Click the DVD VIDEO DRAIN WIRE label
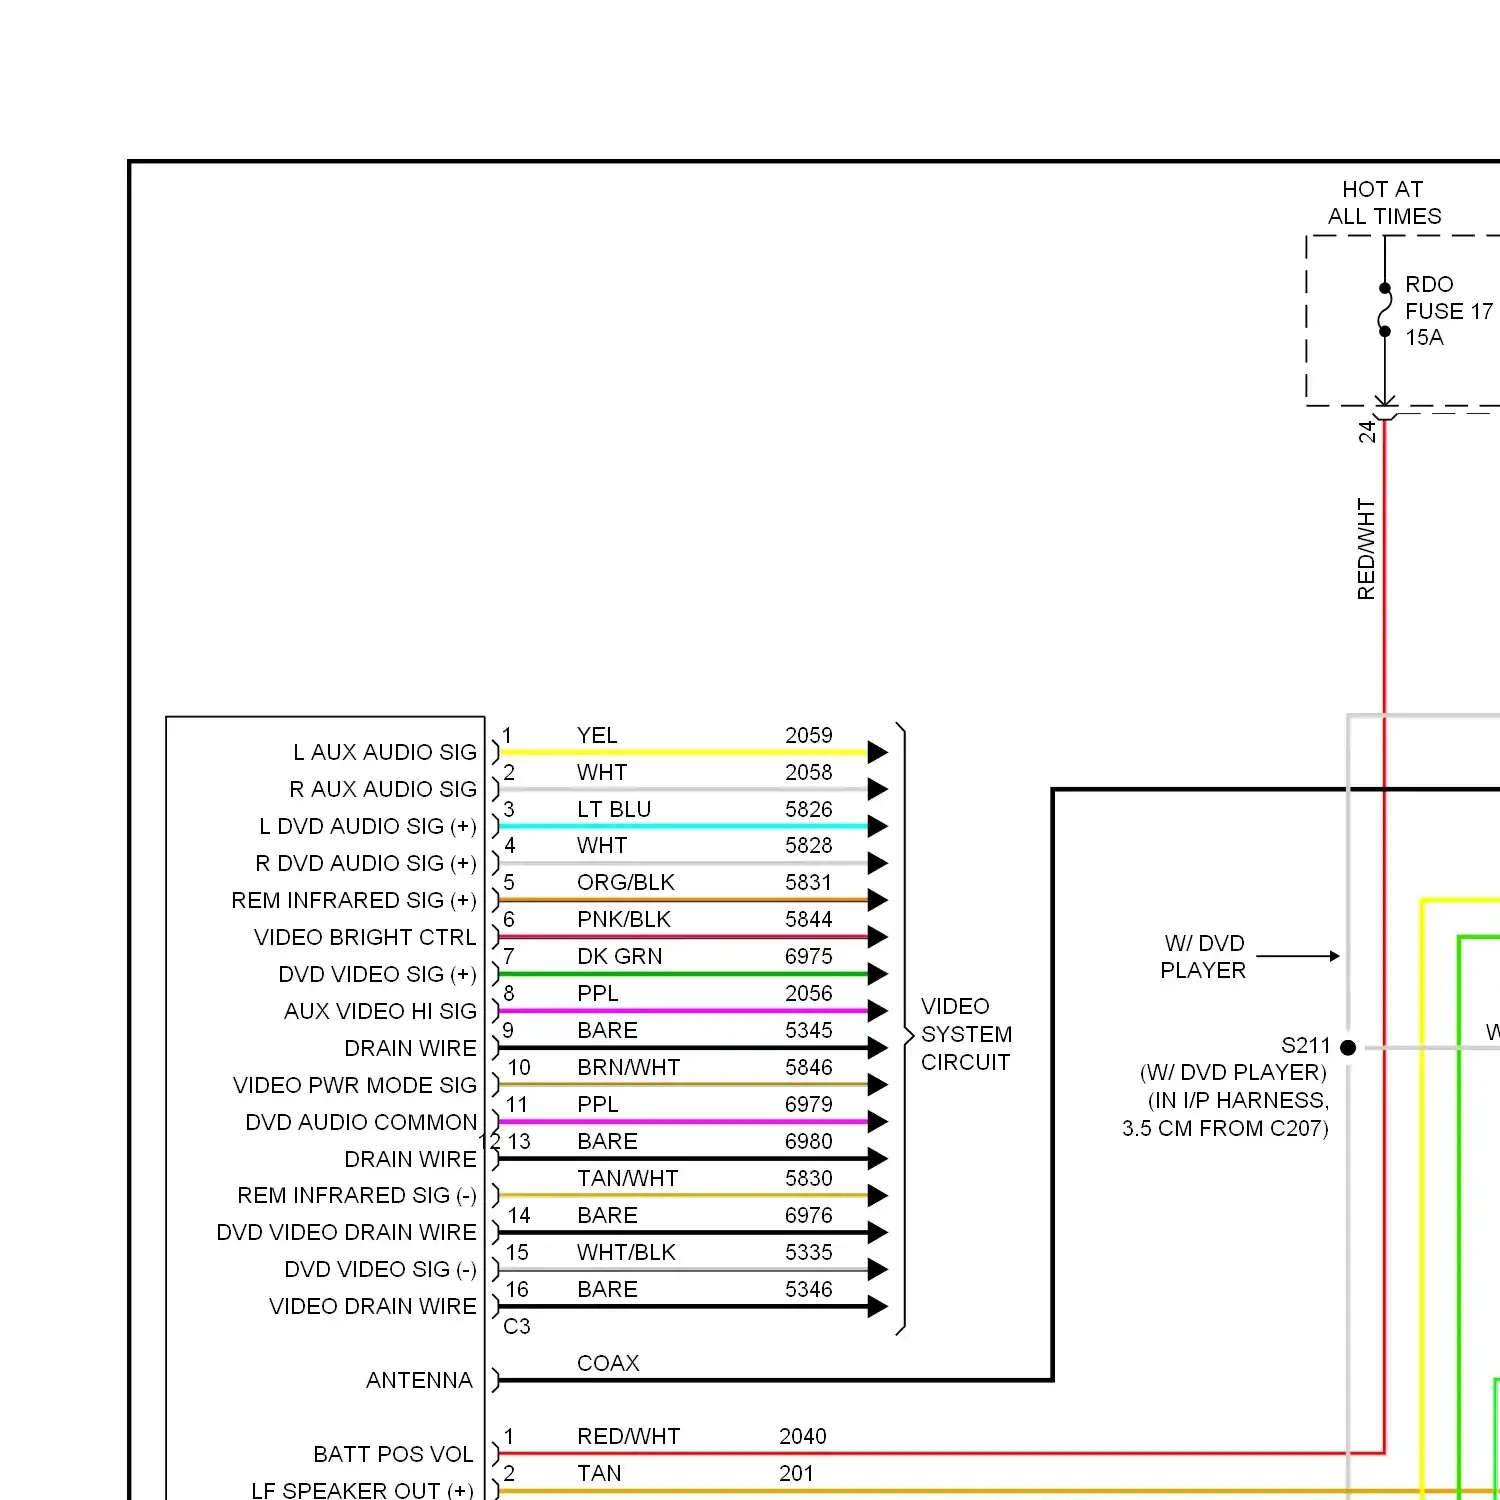Image resolution: width=1500 pixels, height=1500 pixels. [x=346, y=1232]
